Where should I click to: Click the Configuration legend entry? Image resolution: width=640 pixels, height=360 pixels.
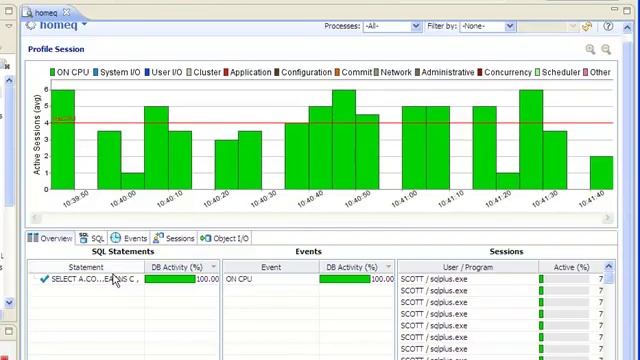click(303, 72)
